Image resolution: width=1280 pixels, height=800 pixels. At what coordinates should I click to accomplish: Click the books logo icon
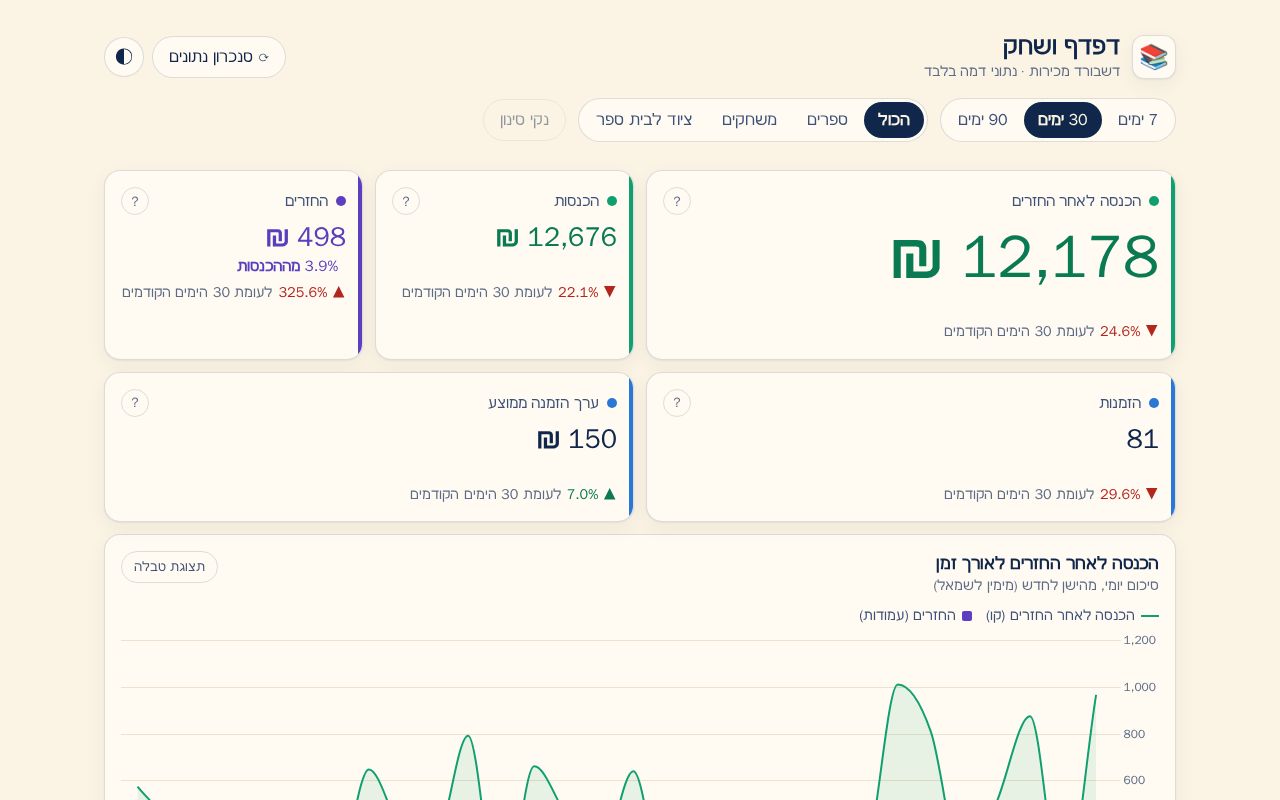tap(1154, 57)
